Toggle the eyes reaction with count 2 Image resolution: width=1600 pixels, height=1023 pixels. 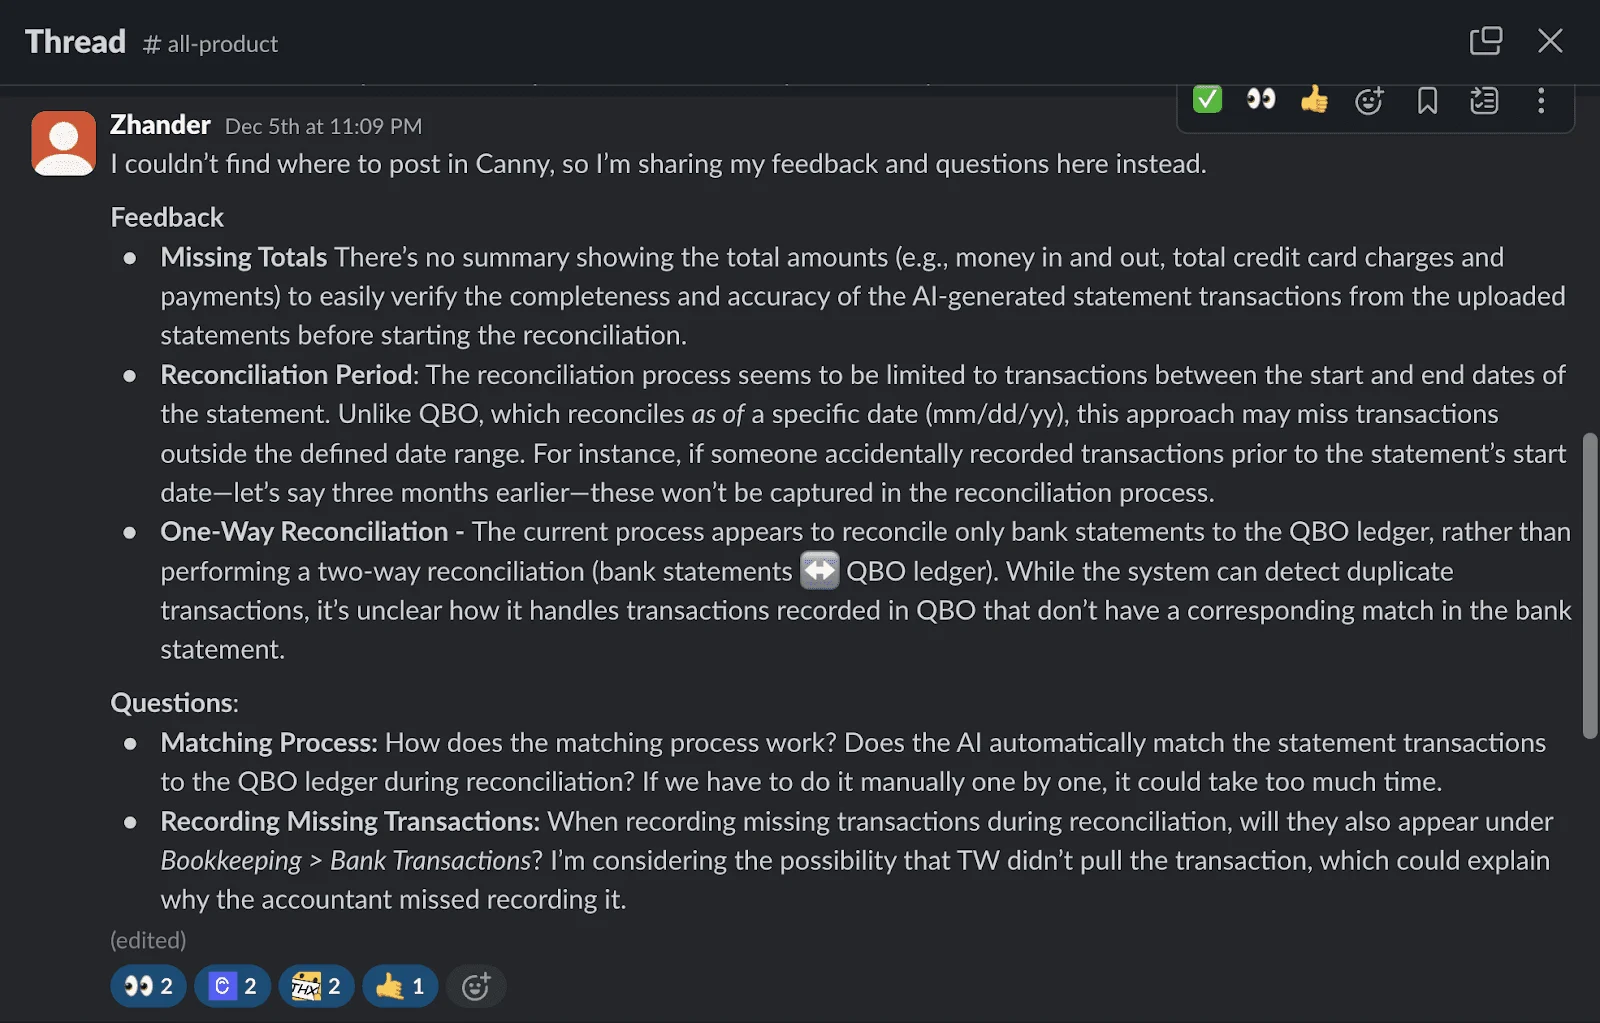pos(148,987)
